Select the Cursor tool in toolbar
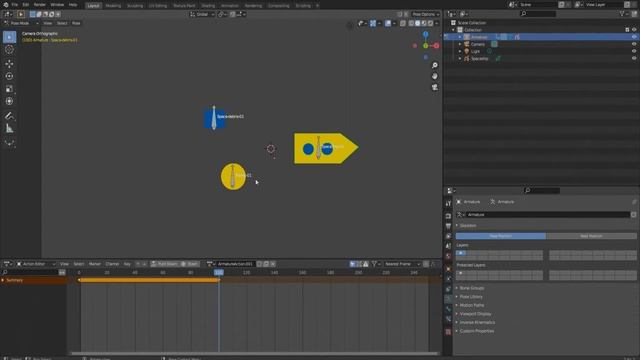The width and height of the screenshot is (640, 360). tap(9, 50)
